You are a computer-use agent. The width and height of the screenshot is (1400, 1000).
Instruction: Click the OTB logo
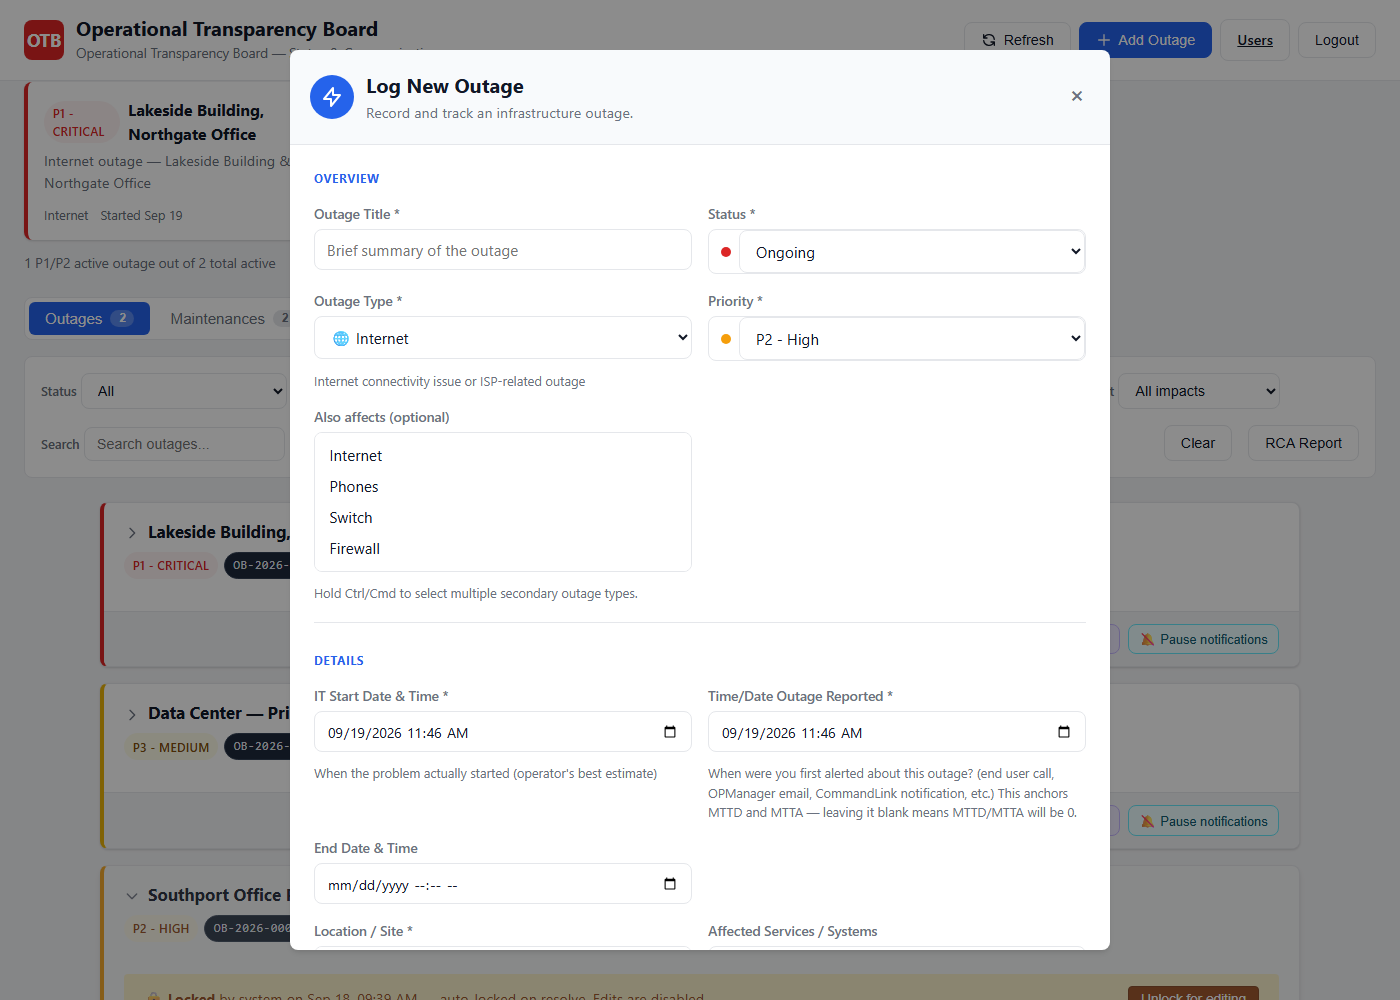[44, 40]
